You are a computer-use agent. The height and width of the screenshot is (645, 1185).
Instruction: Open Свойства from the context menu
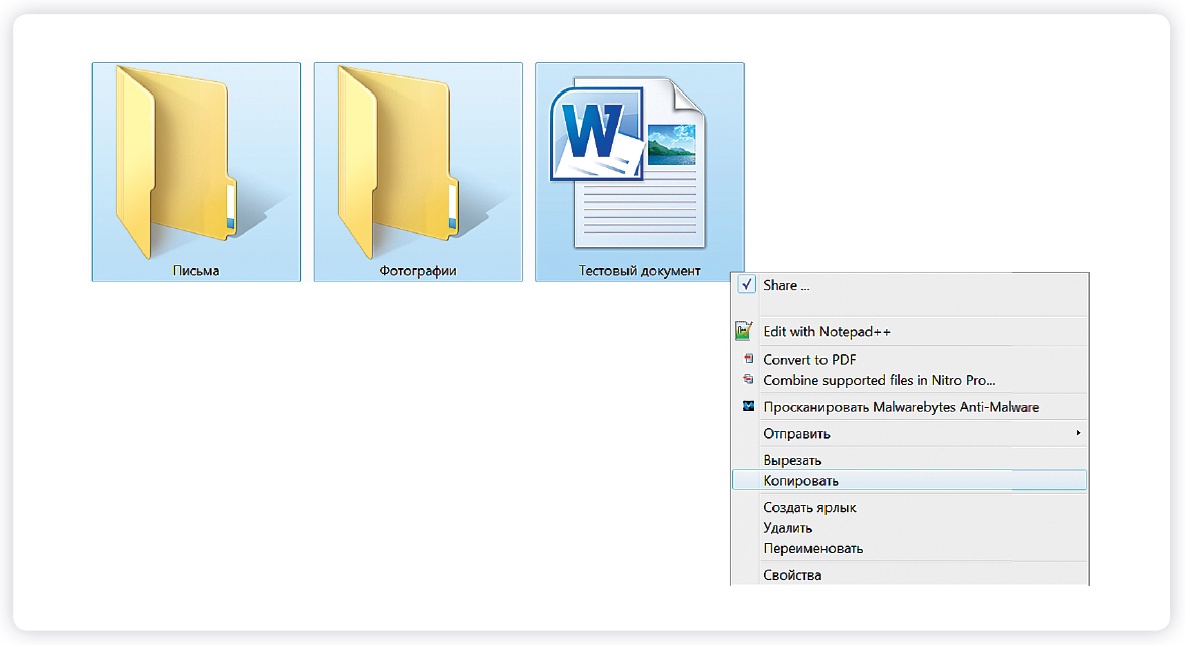pyautogui.click(x=792, y=575)
